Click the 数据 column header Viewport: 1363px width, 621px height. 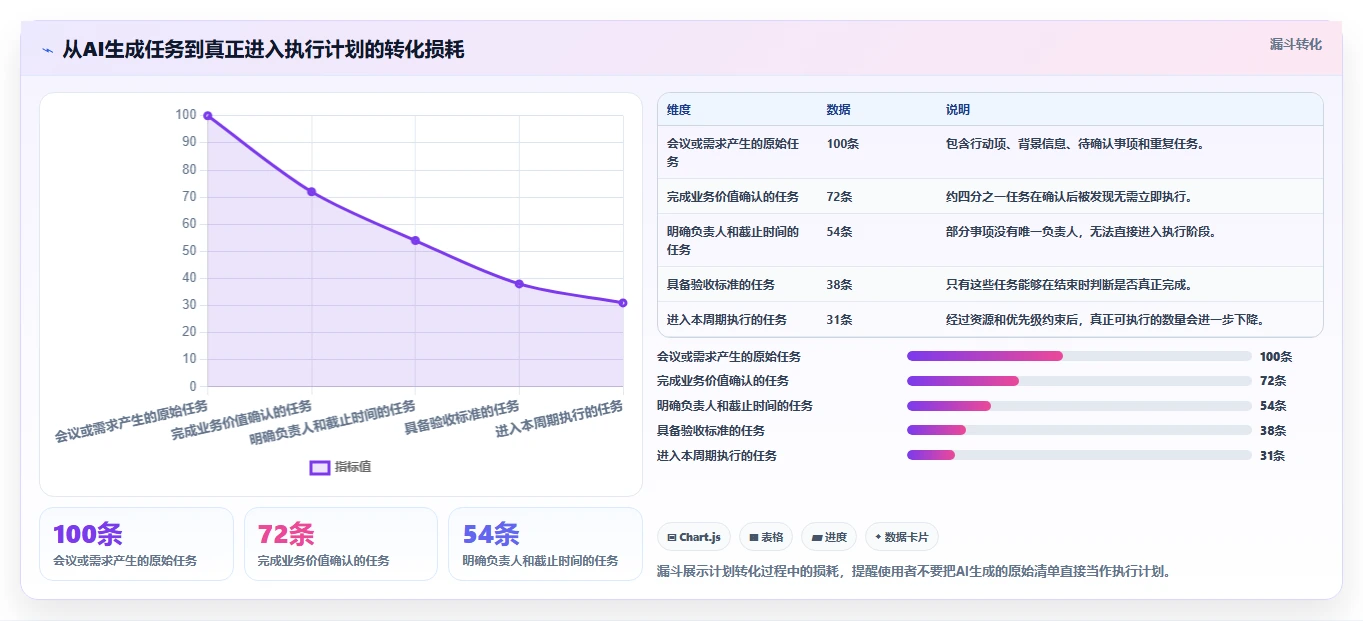[x=839, y=110]
